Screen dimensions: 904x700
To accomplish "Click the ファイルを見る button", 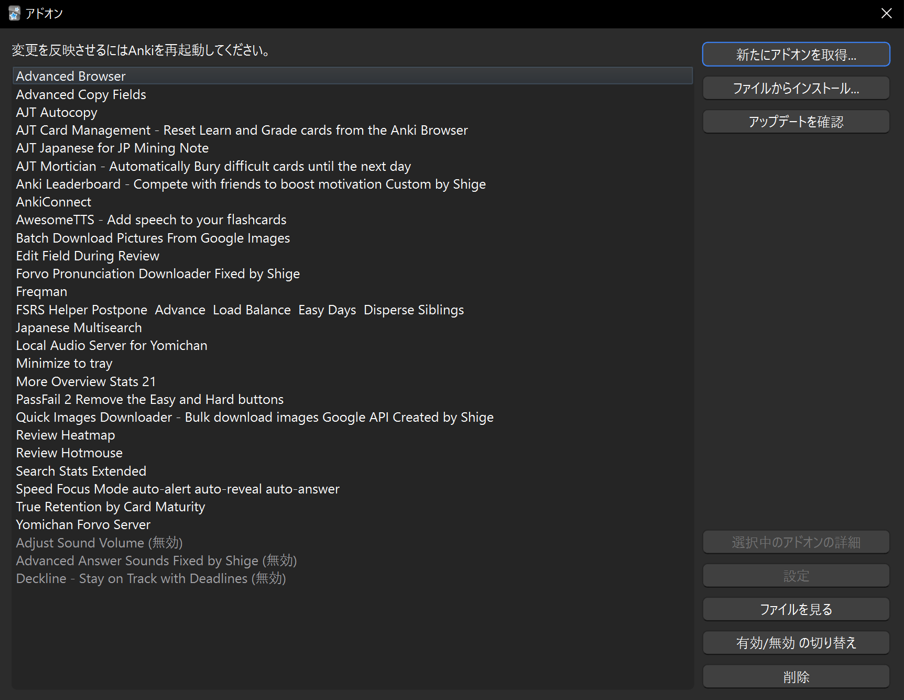I will point(795,609).
